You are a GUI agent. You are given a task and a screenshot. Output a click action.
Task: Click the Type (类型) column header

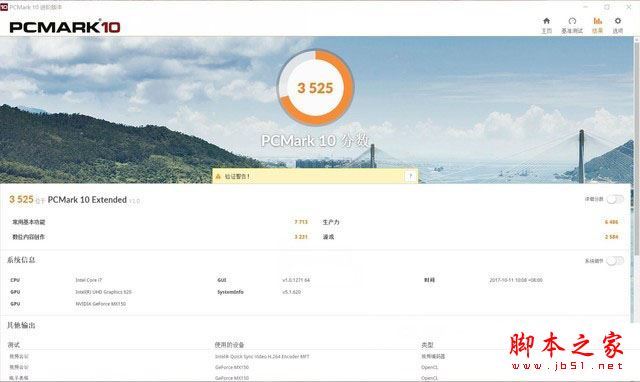pos(427,345)
